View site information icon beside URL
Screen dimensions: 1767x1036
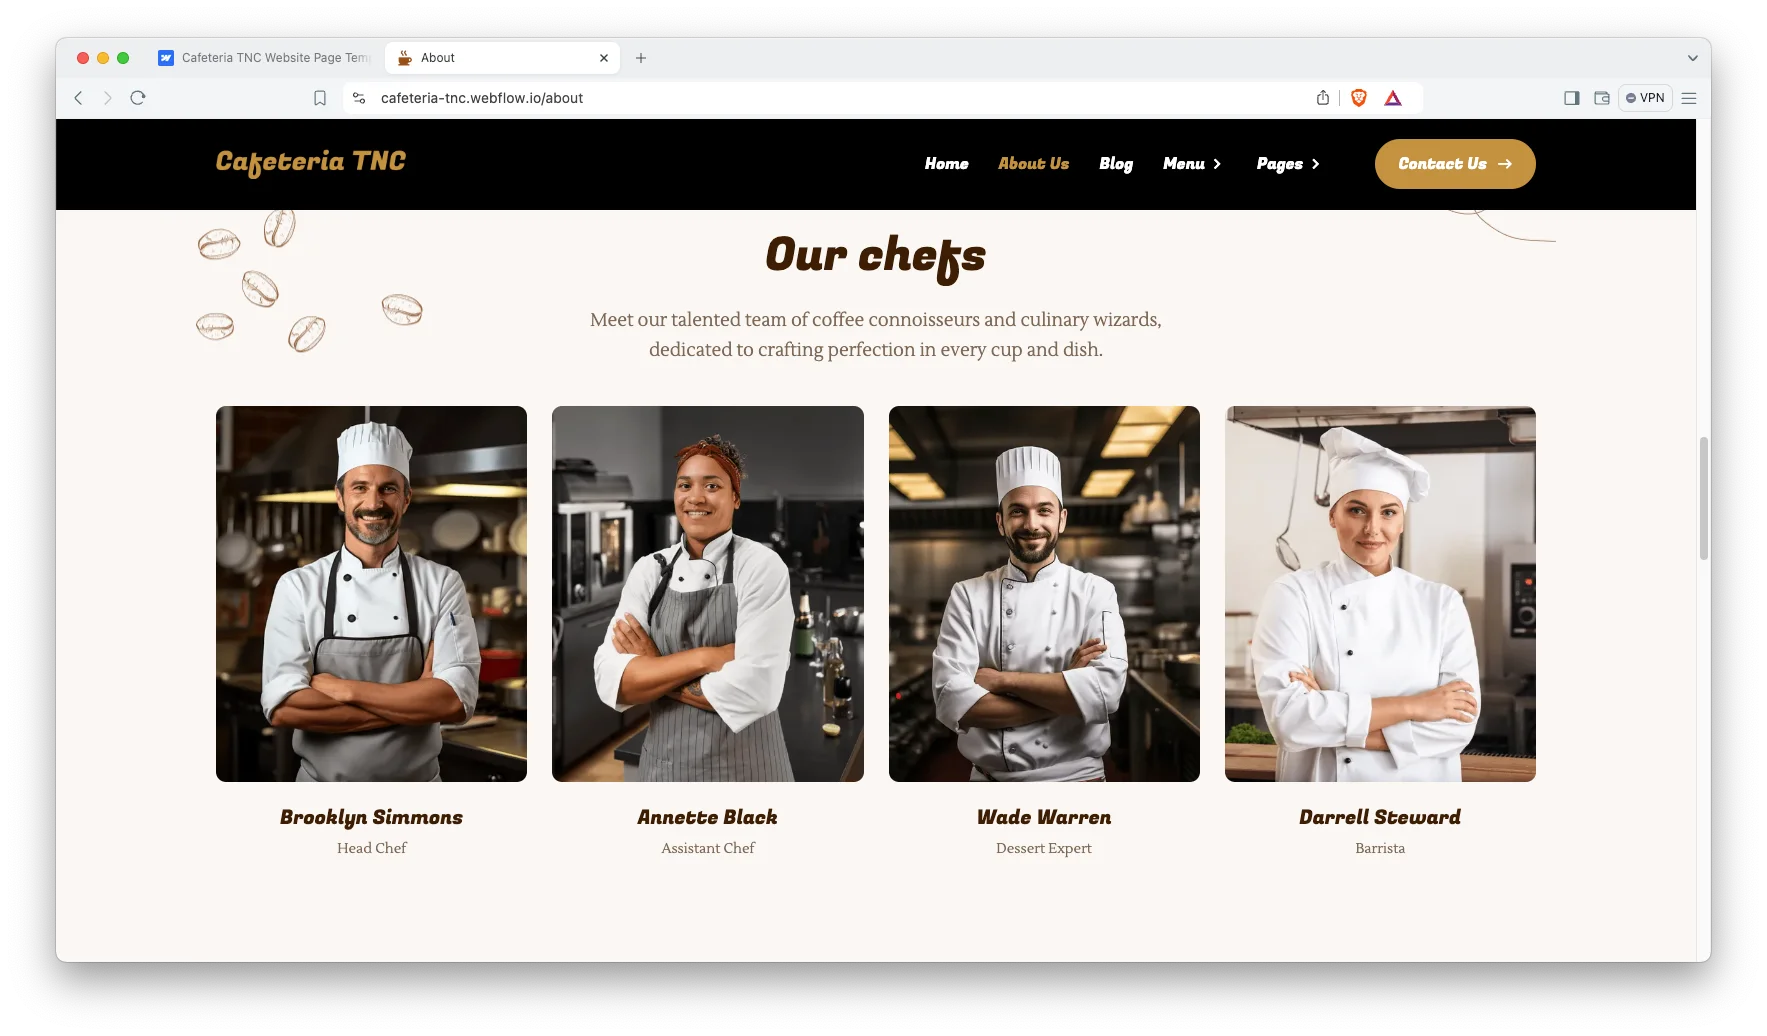(359, 98)
